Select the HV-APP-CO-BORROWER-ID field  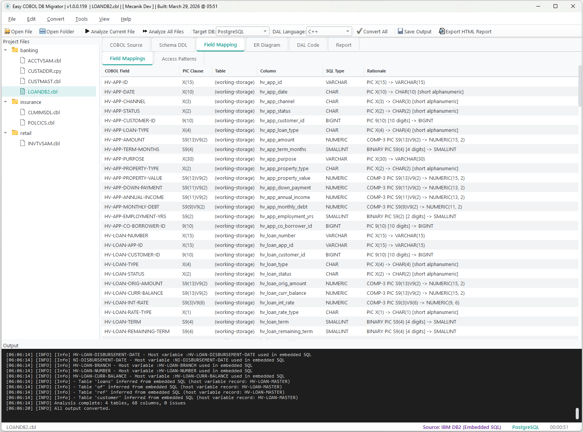click(141, 226)
